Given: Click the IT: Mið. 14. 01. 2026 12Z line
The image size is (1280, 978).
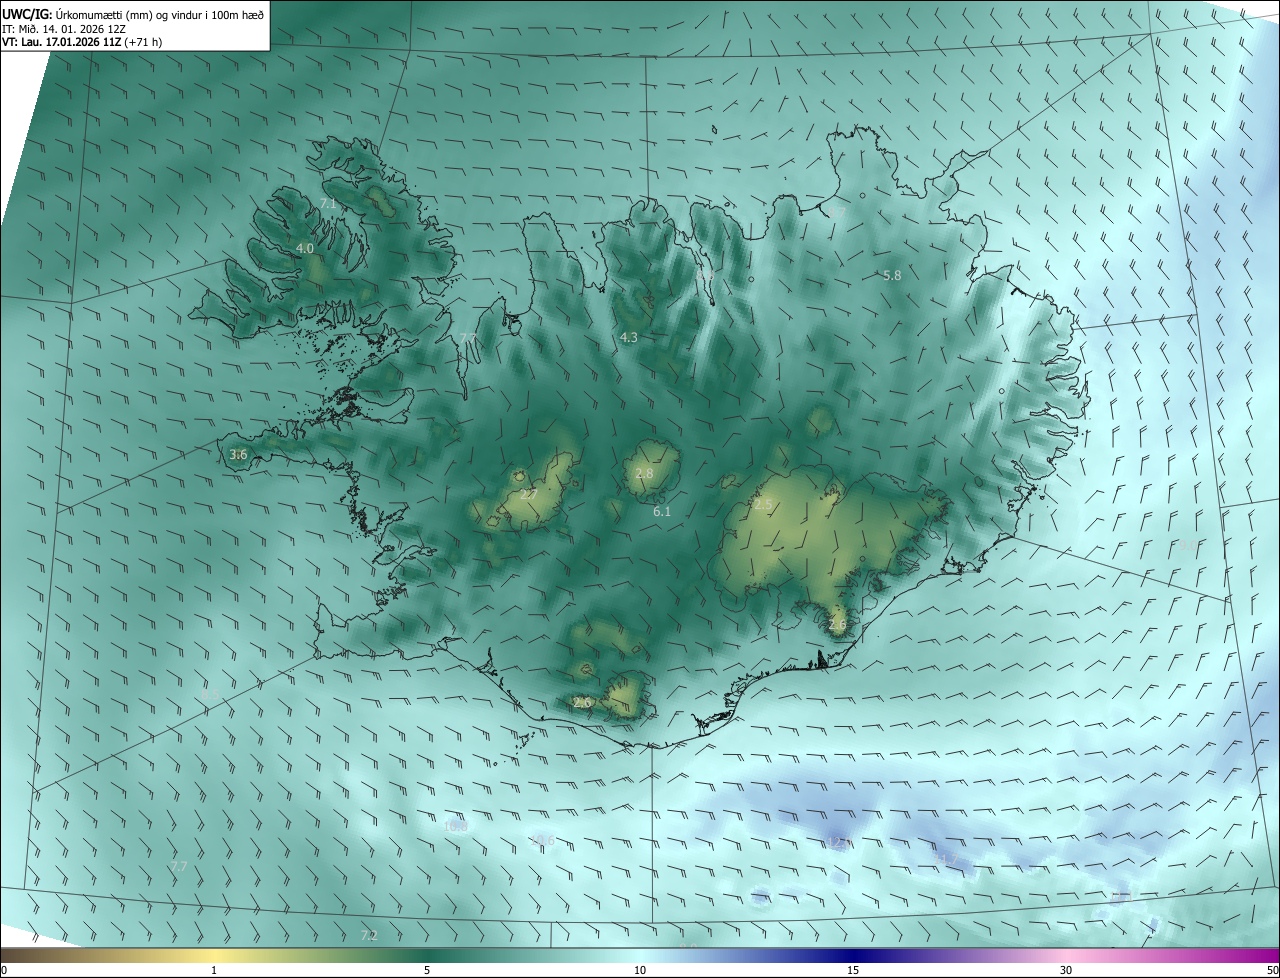Looking at the screenshot, I should 64,29.
